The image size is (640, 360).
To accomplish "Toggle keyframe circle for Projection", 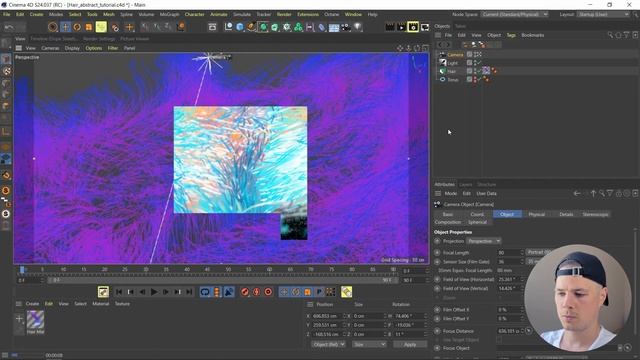I will pos(437,241).
